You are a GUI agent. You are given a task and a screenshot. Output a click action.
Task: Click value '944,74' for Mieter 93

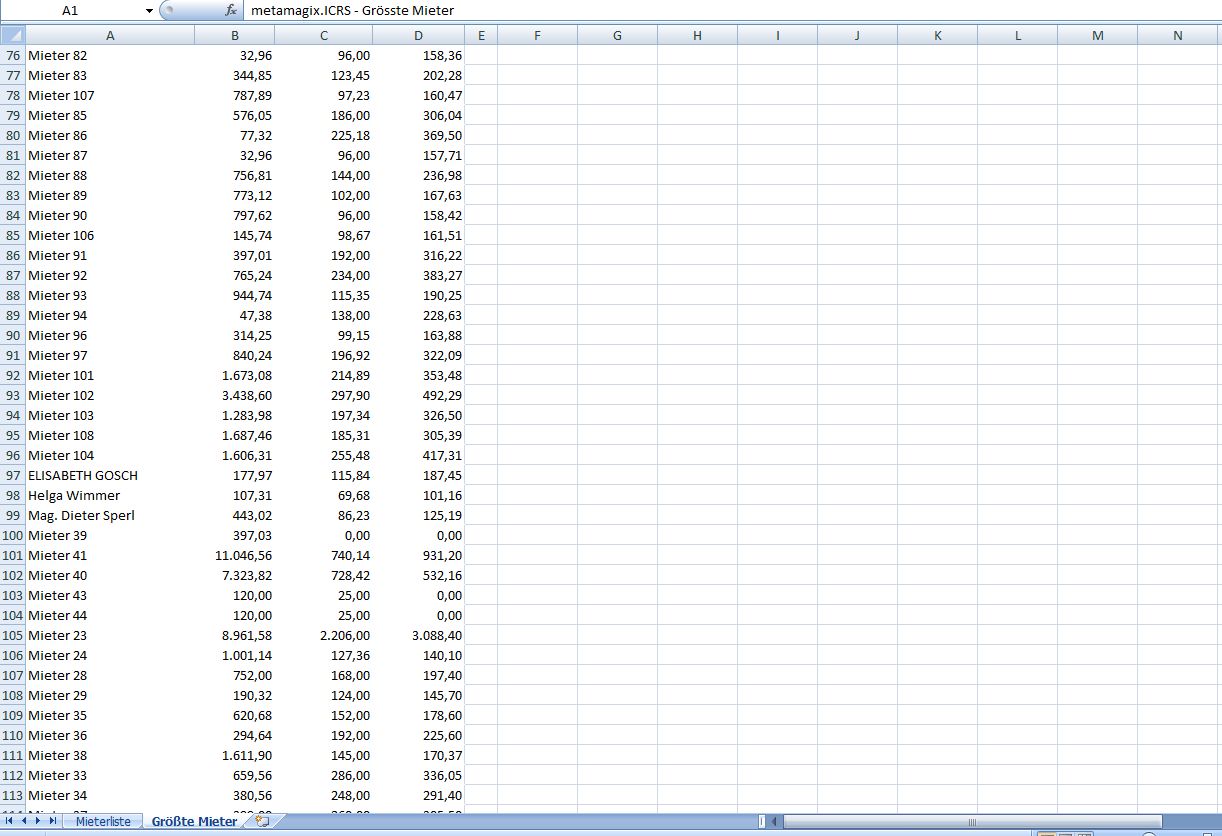(x=252, y=295)
